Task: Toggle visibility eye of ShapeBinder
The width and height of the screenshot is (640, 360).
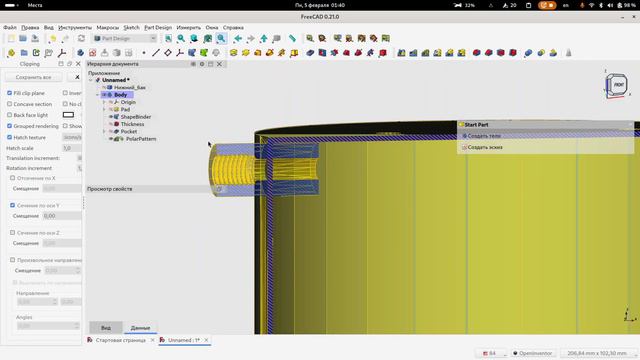Action: [x=111, y=117]
